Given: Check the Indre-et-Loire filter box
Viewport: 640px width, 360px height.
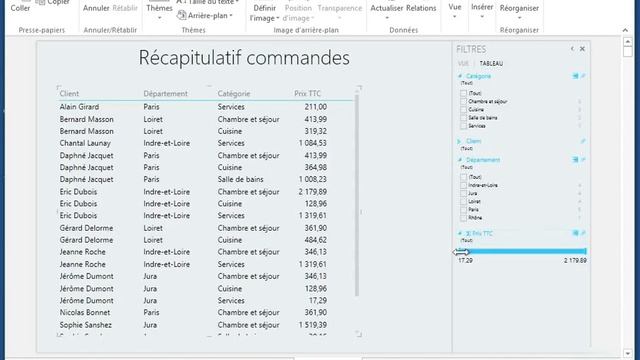Looking at the screenshot, I should 463,185.
